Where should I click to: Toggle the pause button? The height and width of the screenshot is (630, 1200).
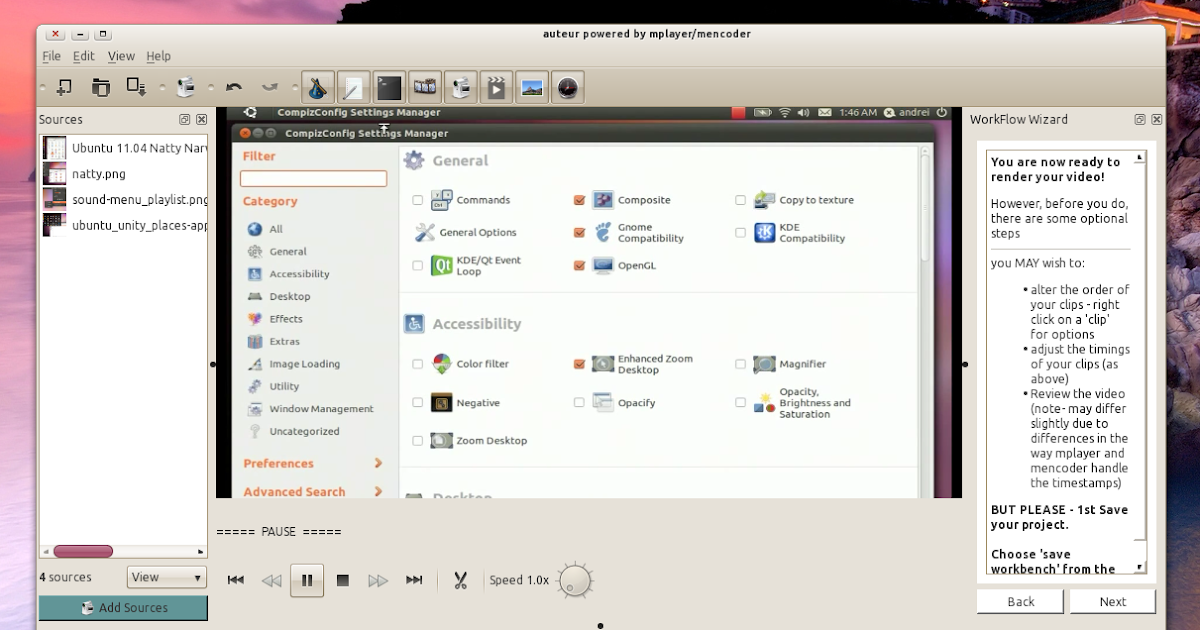[307, 580]
